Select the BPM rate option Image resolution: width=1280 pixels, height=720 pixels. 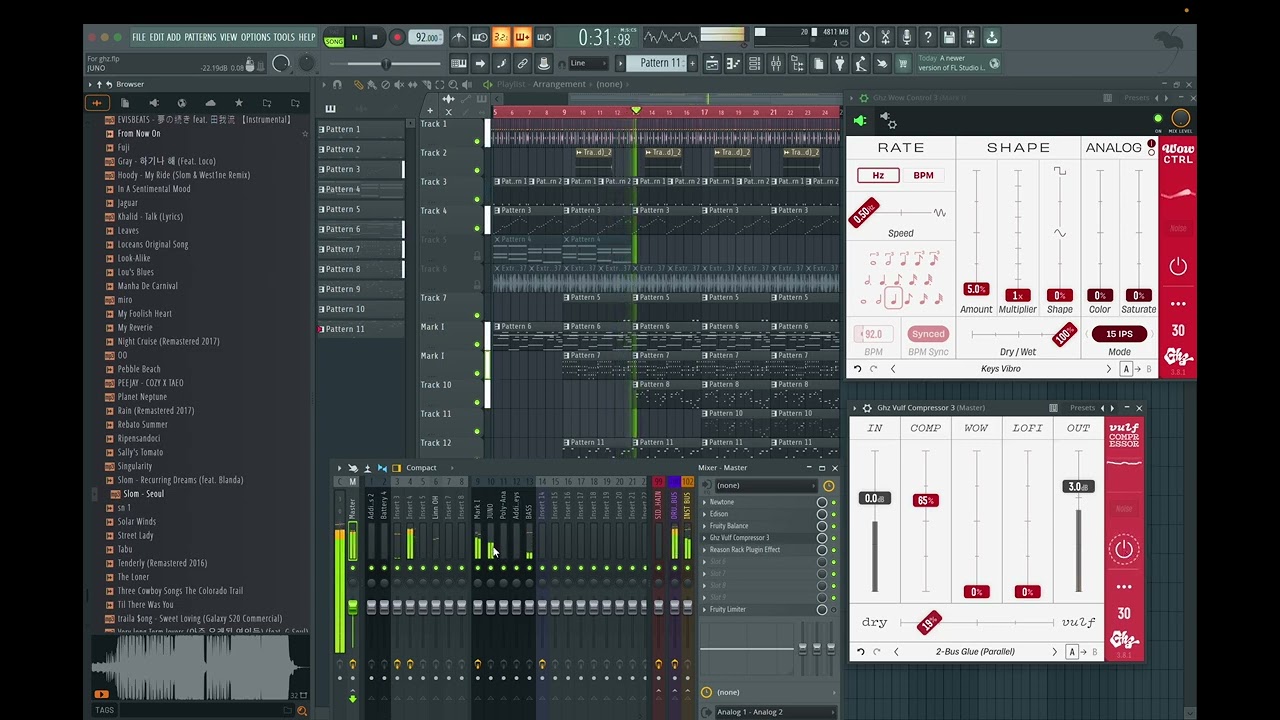click(x=923, y=176)
